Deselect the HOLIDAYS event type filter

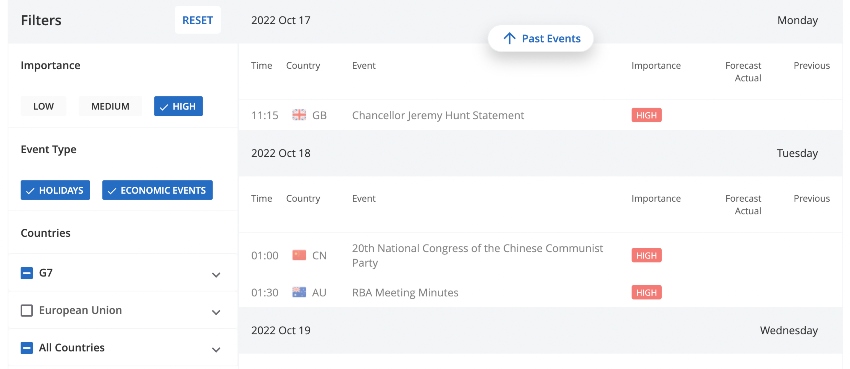(55, 190)
